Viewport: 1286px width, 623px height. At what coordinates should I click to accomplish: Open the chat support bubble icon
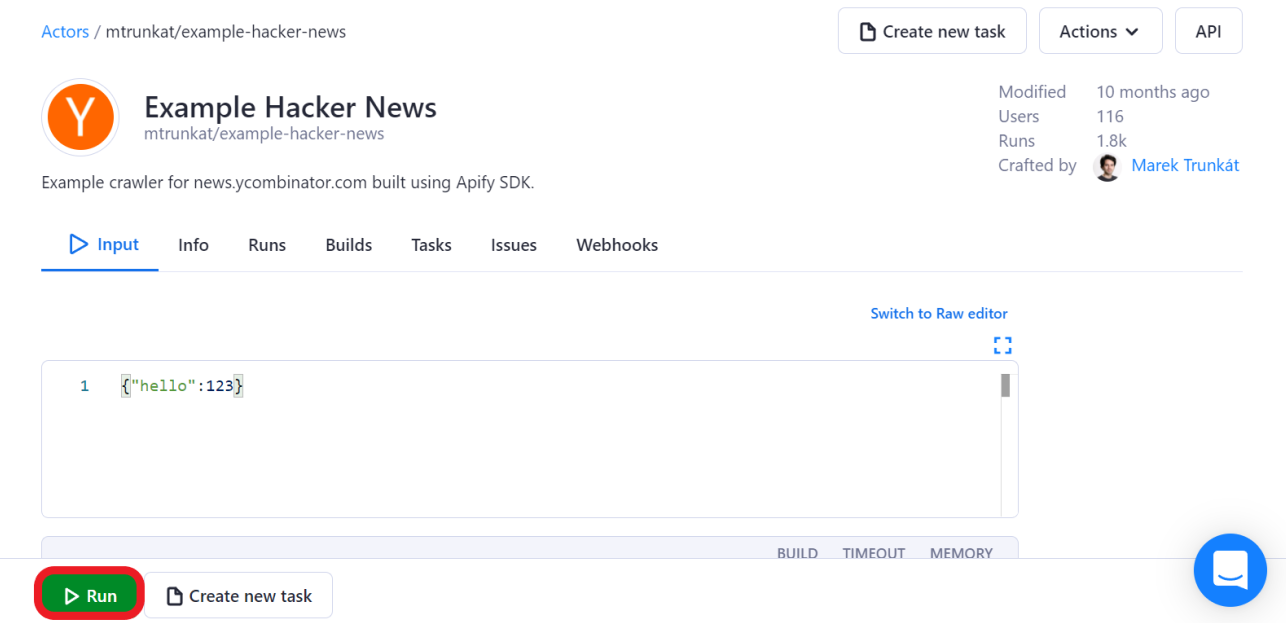[1230, 570]
